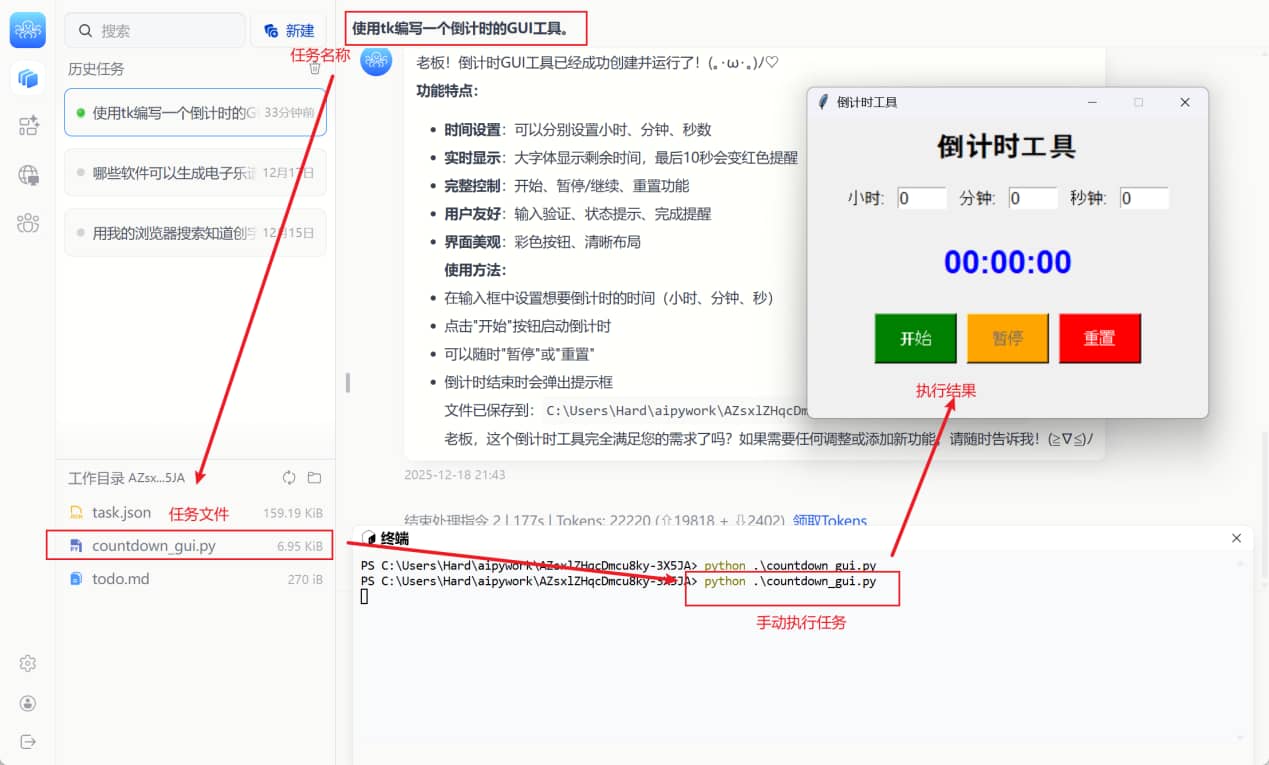The image size is (1269, 765).
Task: Open settings gear in sidebar
Action: tap(28, 664)
